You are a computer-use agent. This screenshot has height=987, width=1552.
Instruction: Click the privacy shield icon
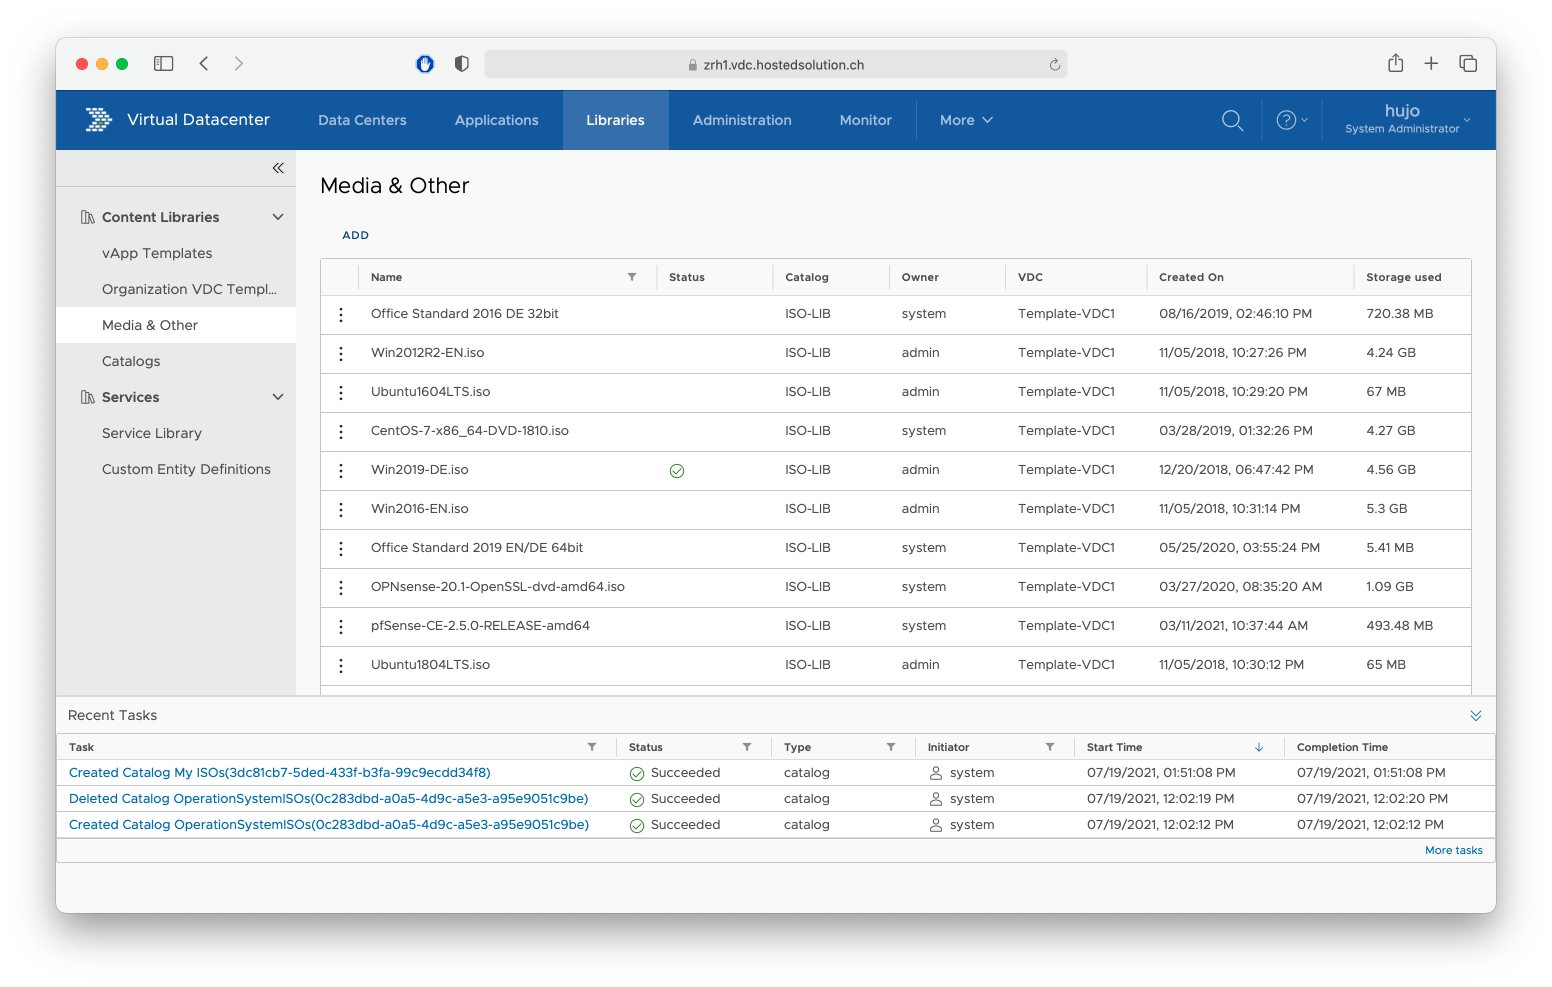coord(461,63)
